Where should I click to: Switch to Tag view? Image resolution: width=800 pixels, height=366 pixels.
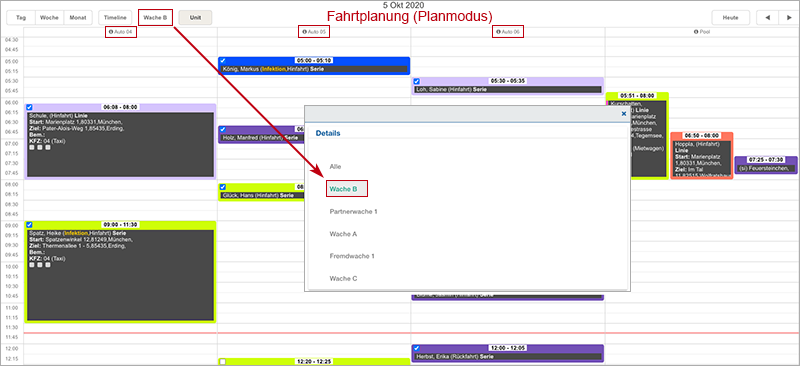(x=21, y=17)
